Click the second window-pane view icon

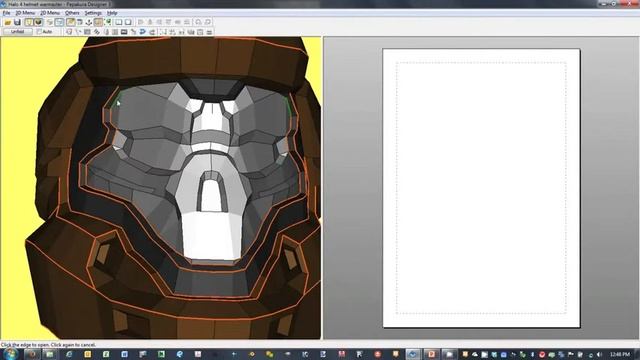tap(128, 22)
